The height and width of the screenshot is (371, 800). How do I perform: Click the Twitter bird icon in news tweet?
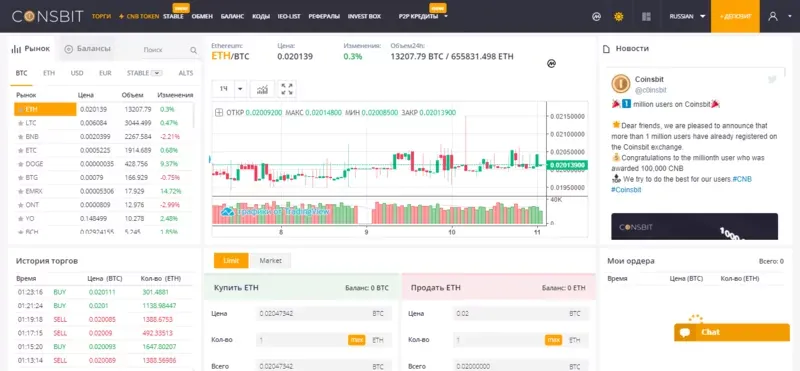772,80
